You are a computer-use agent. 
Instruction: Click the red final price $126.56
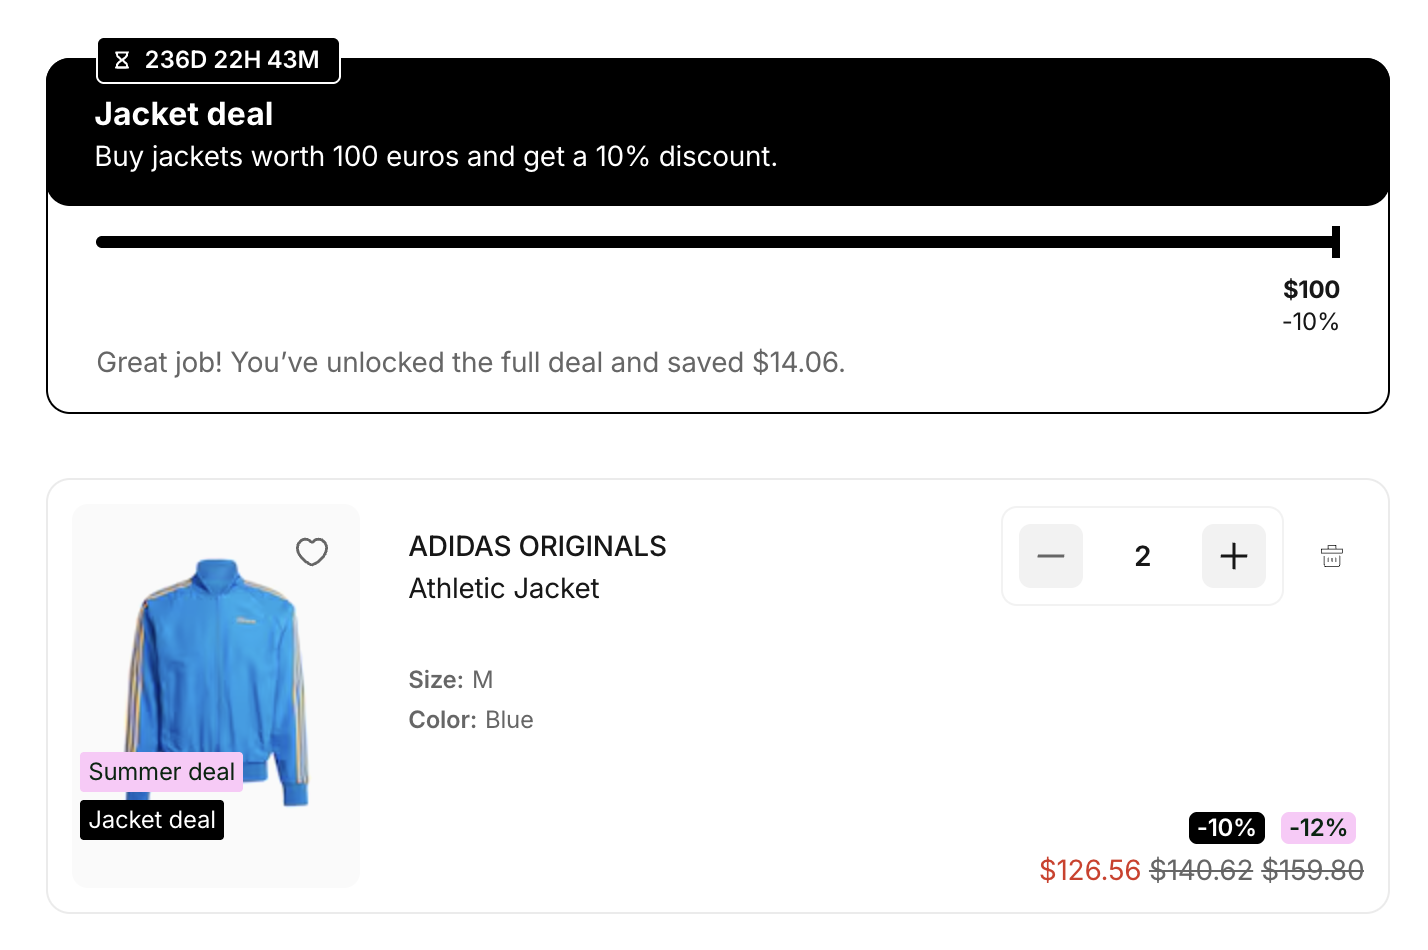point(1090,870)
